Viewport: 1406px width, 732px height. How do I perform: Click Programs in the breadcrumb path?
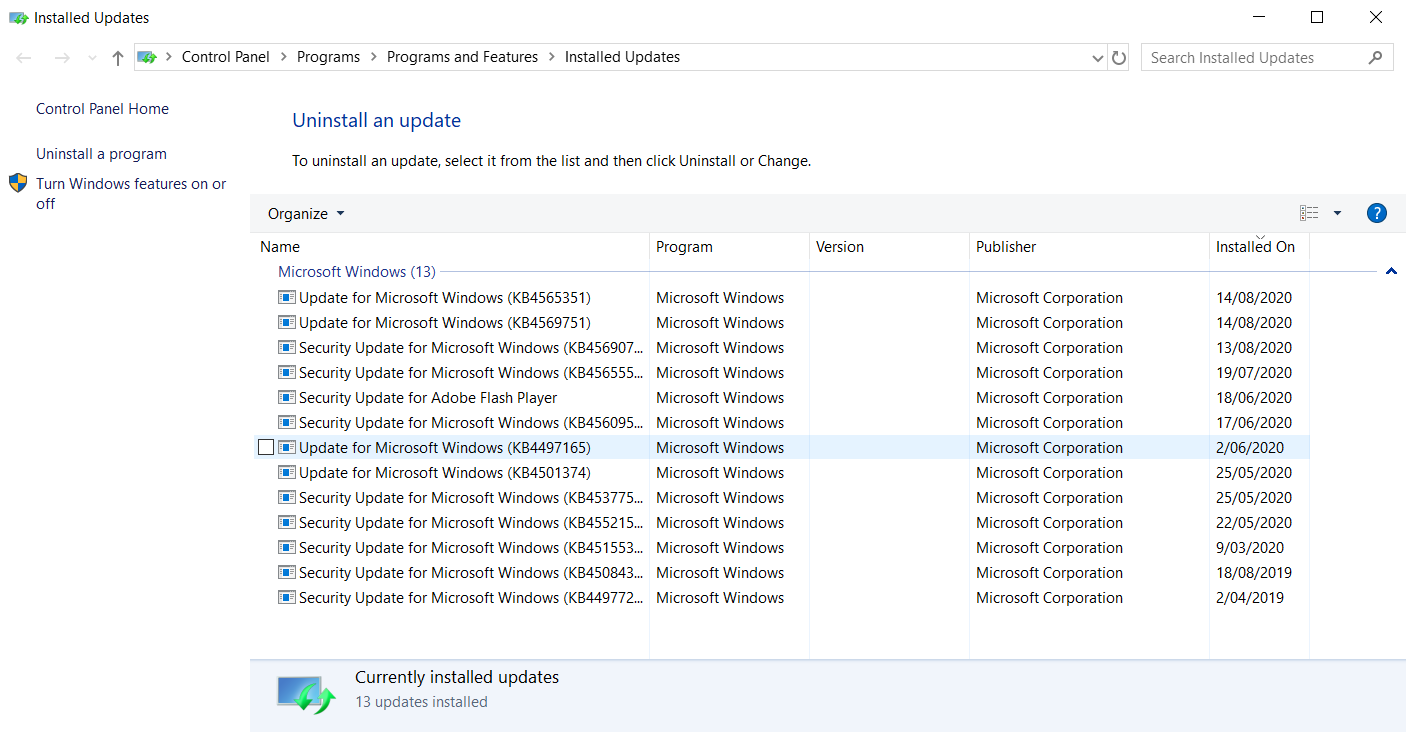click(x=328, y=57)
